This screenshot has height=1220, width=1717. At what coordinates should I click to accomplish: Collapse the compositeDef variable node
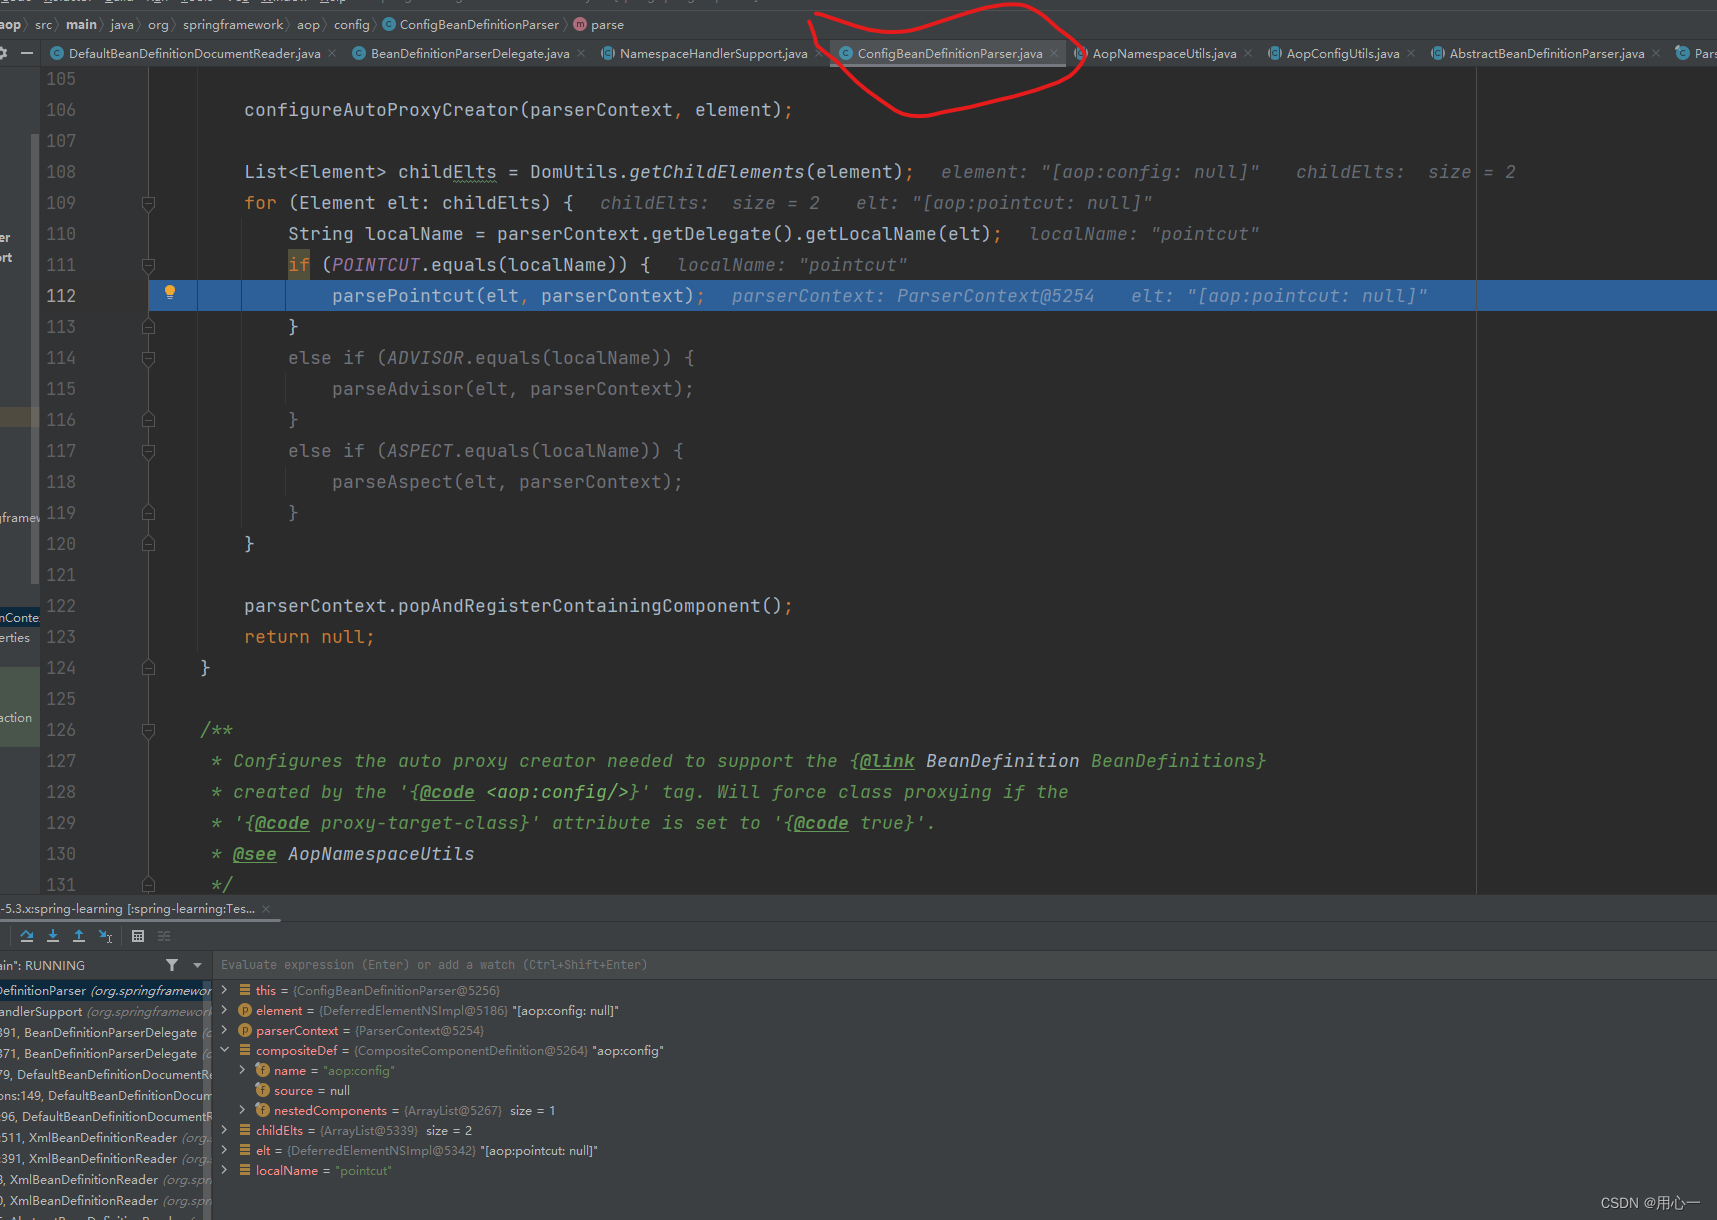[x=224, y=1050]
